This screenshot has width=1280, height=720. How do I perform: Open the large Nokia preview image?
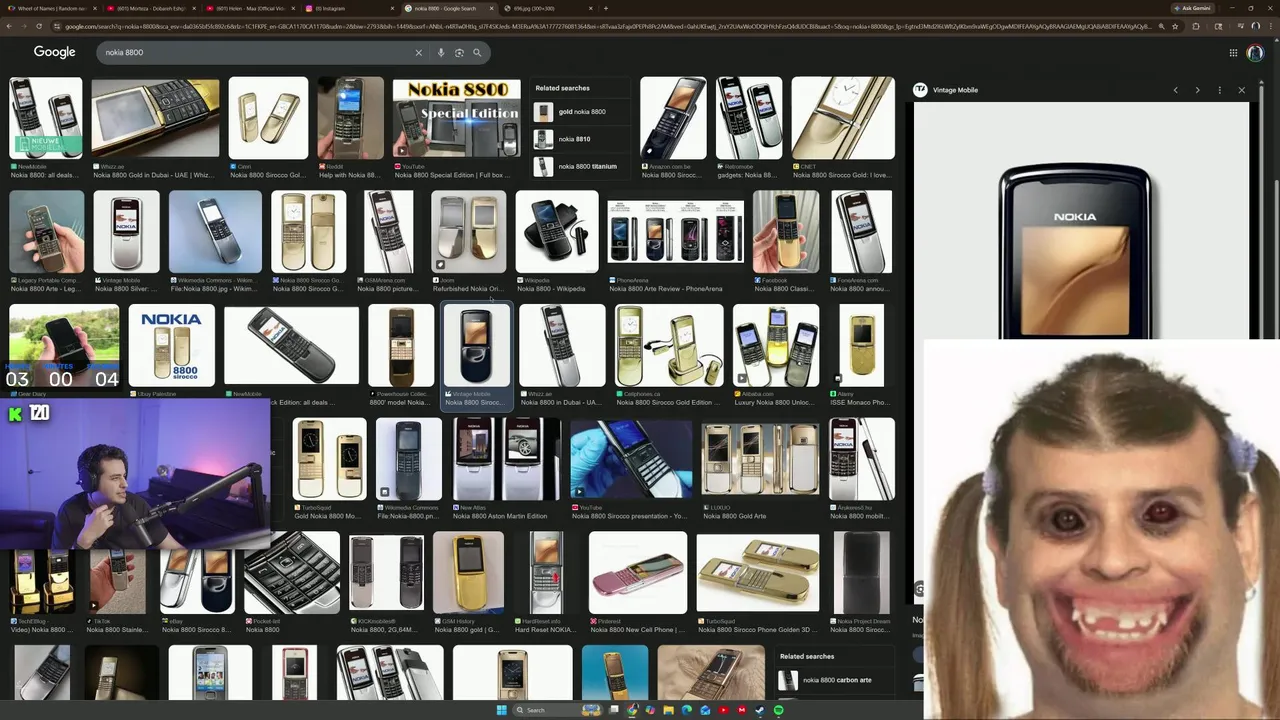tap(1080, 222)
